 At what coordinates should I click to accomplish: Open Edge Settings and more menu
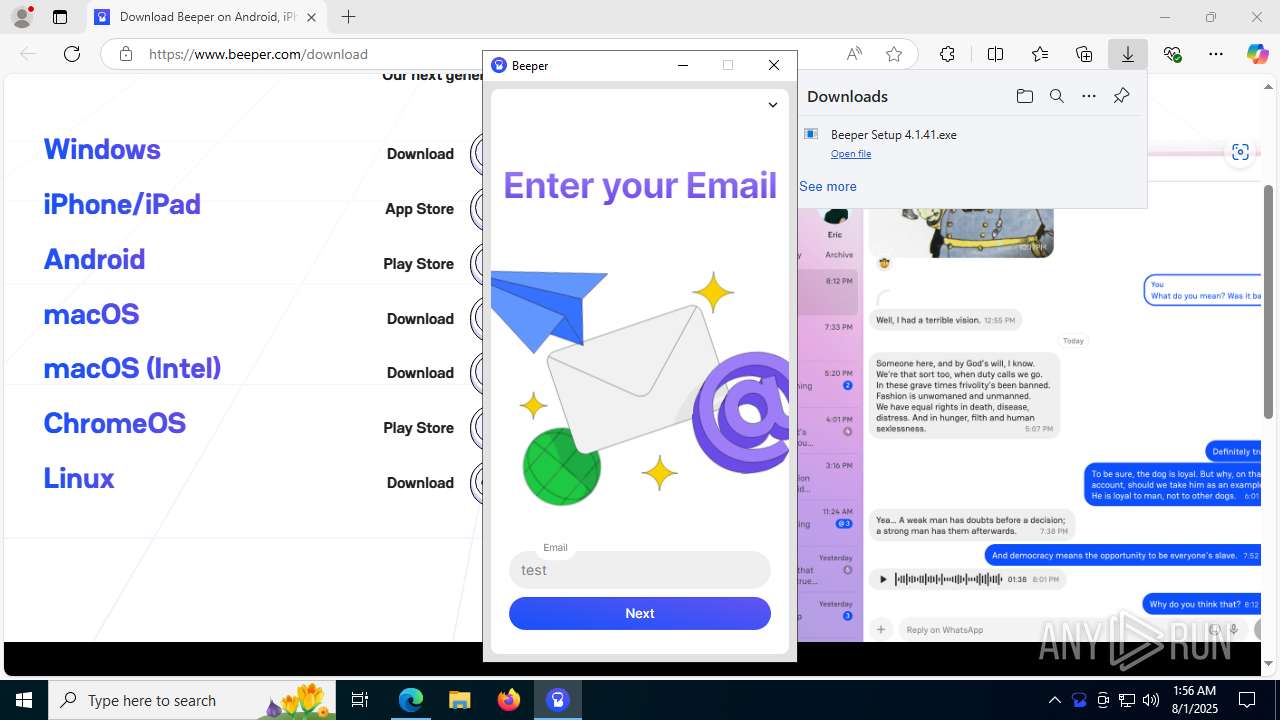click(1216, 54)
